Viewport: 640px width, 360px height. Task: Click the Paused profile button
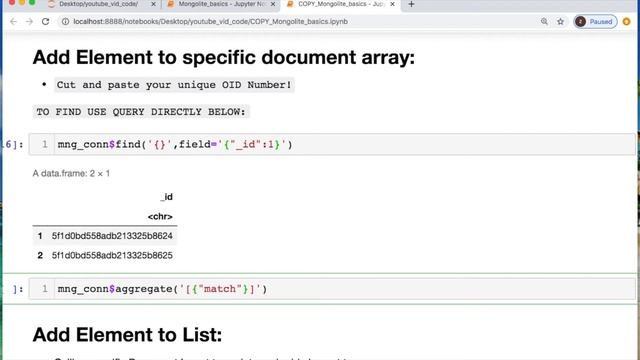595,22
